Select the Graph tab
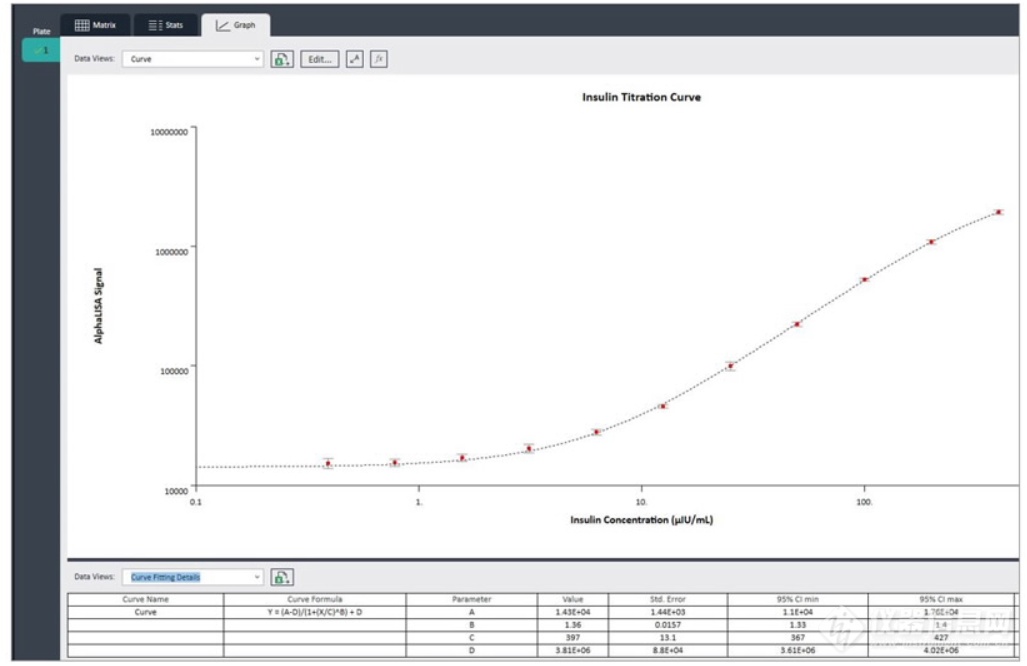The width and height of the screenshot is (1027, 666). tap(236, 25)
